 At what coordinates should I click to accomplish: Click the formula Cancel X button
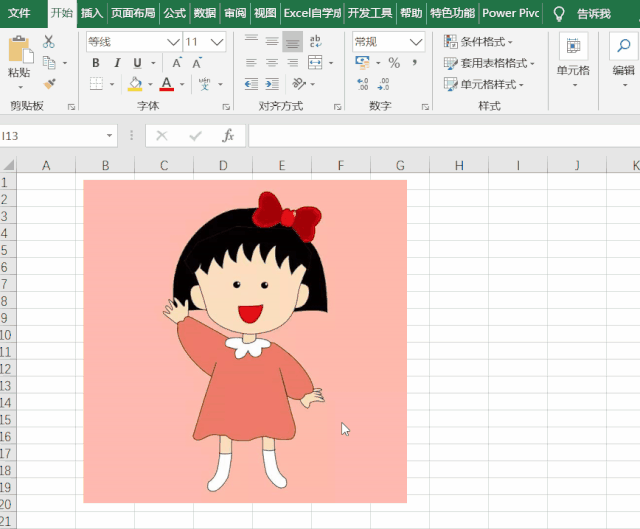click(162, 136)
